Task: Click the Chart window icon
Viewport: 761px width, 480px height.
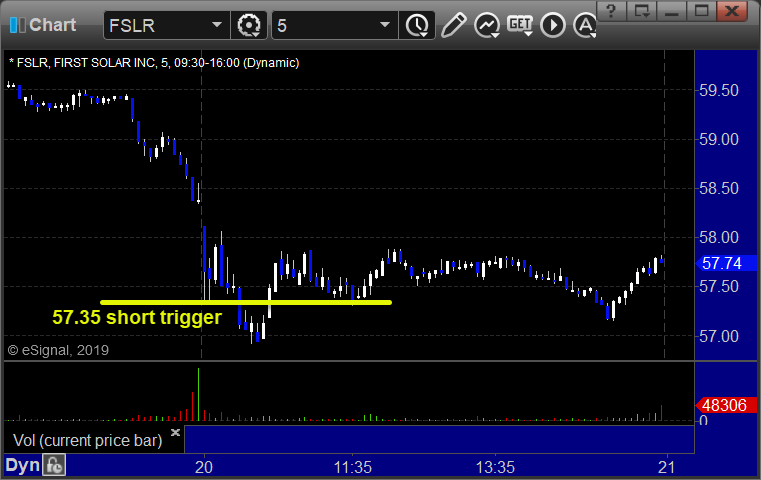Action: (17, 25)
